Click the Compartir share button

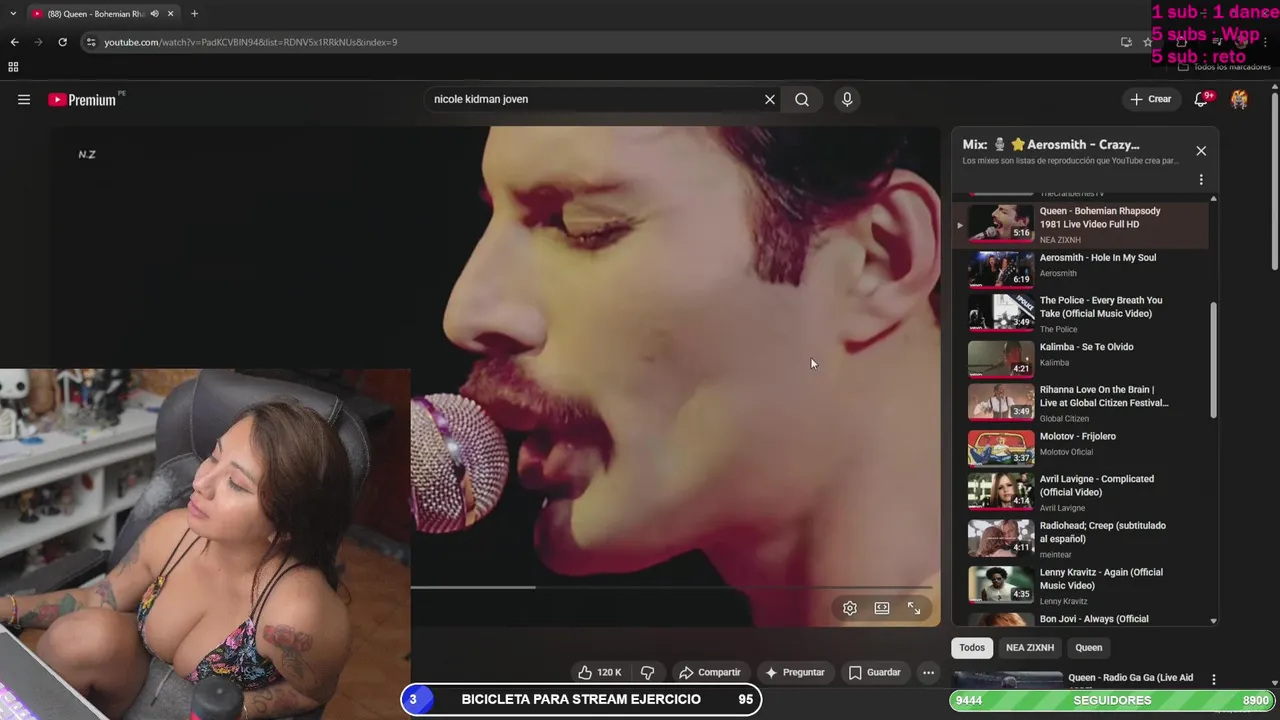(x=709, y=672)
